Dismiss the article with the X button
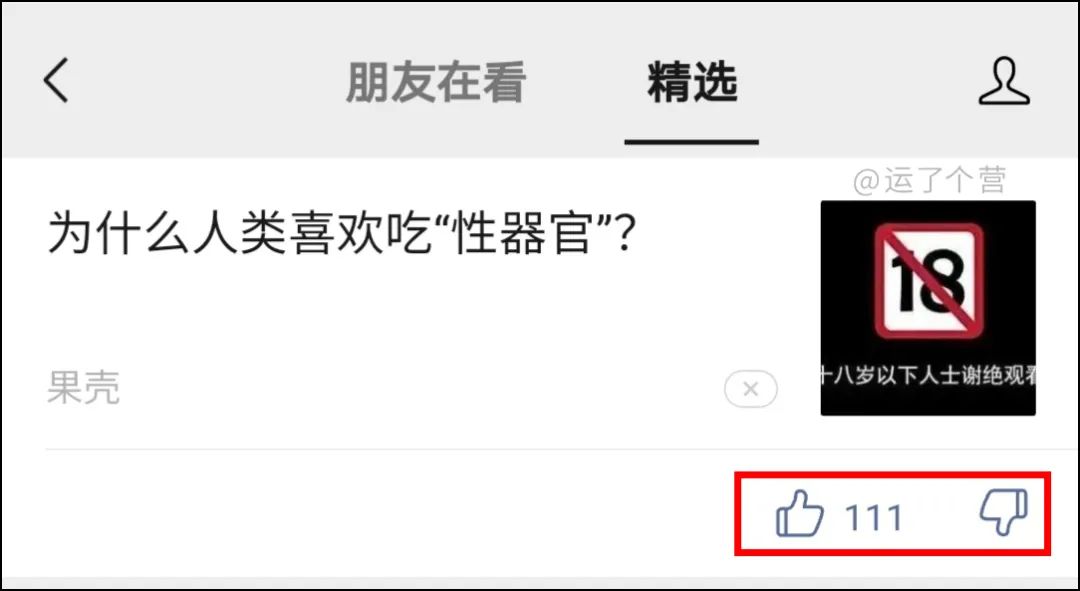The height and width of the screenshot is (591, 1080). point(751,389)
